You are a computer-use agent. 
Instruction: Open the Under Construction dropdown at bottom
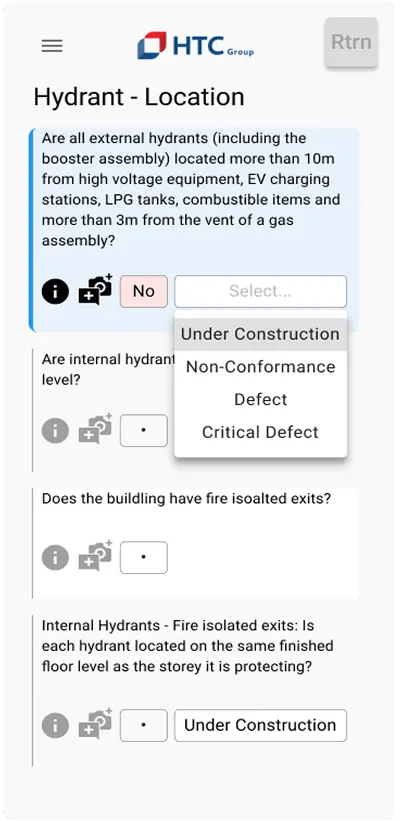[260, 725]
